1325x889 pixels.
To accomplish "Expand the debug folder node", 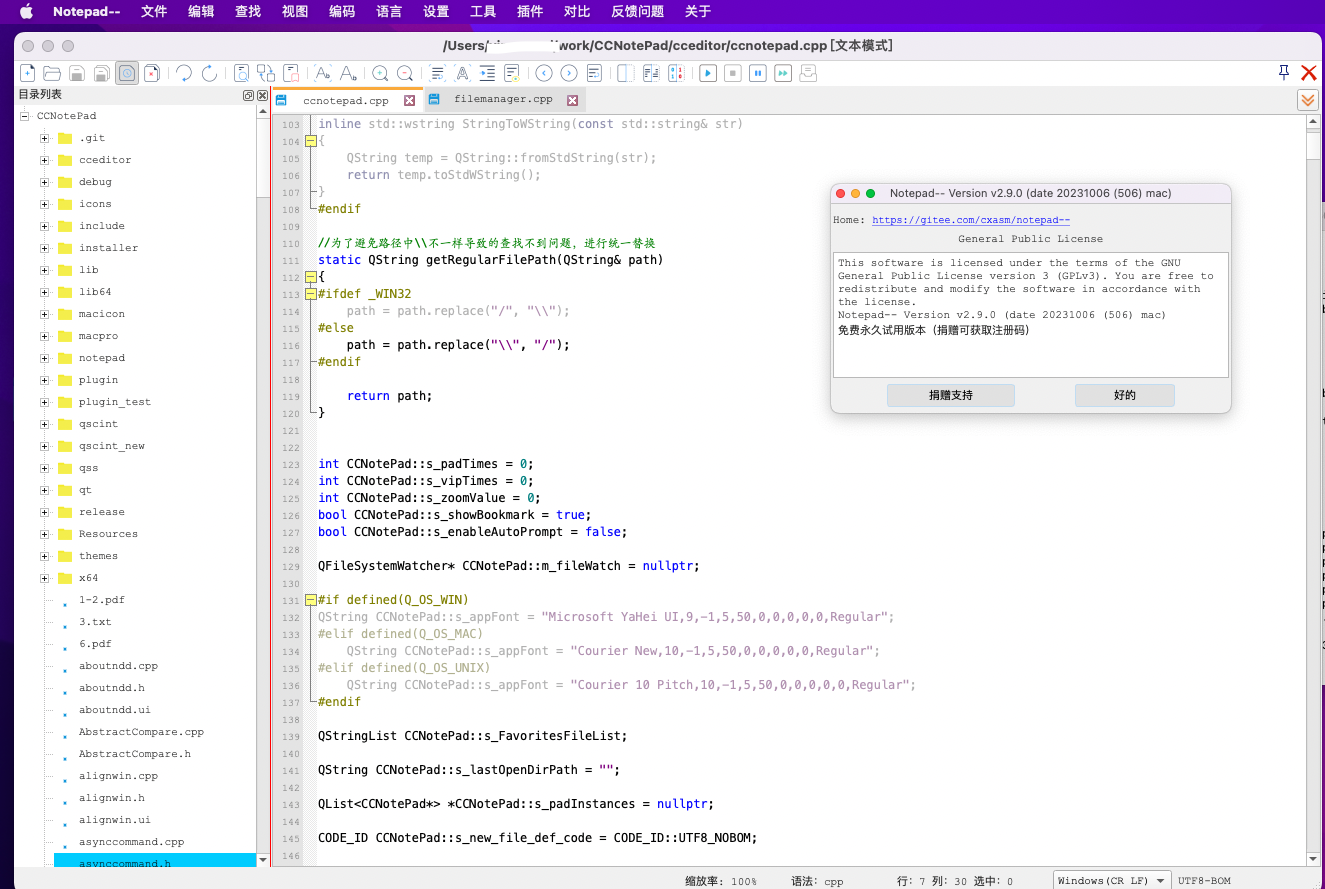I will coord(45,182).
